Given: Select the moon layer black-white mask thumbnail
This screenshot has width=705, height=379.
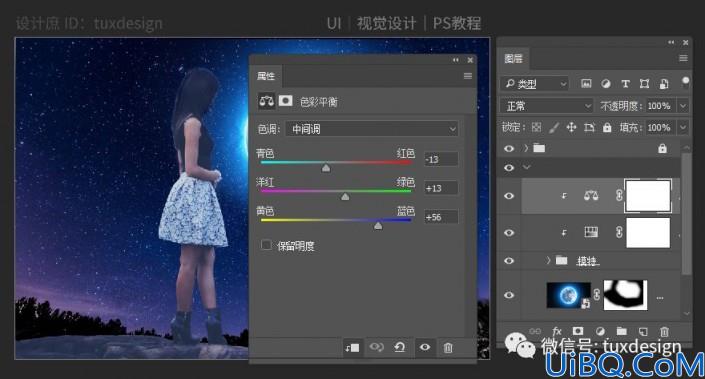Looking at the screenshot, I should click(625, 295).
